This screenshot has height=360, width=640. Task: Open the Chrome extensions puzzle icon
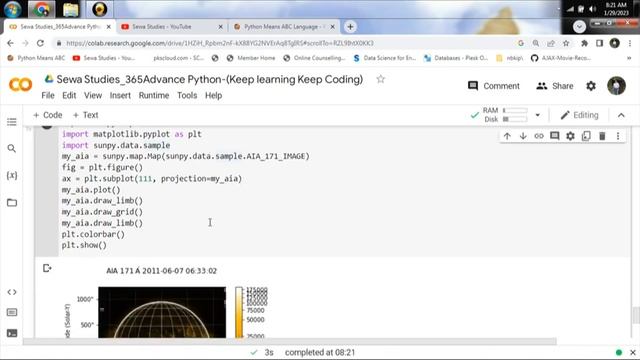[584, 43]
